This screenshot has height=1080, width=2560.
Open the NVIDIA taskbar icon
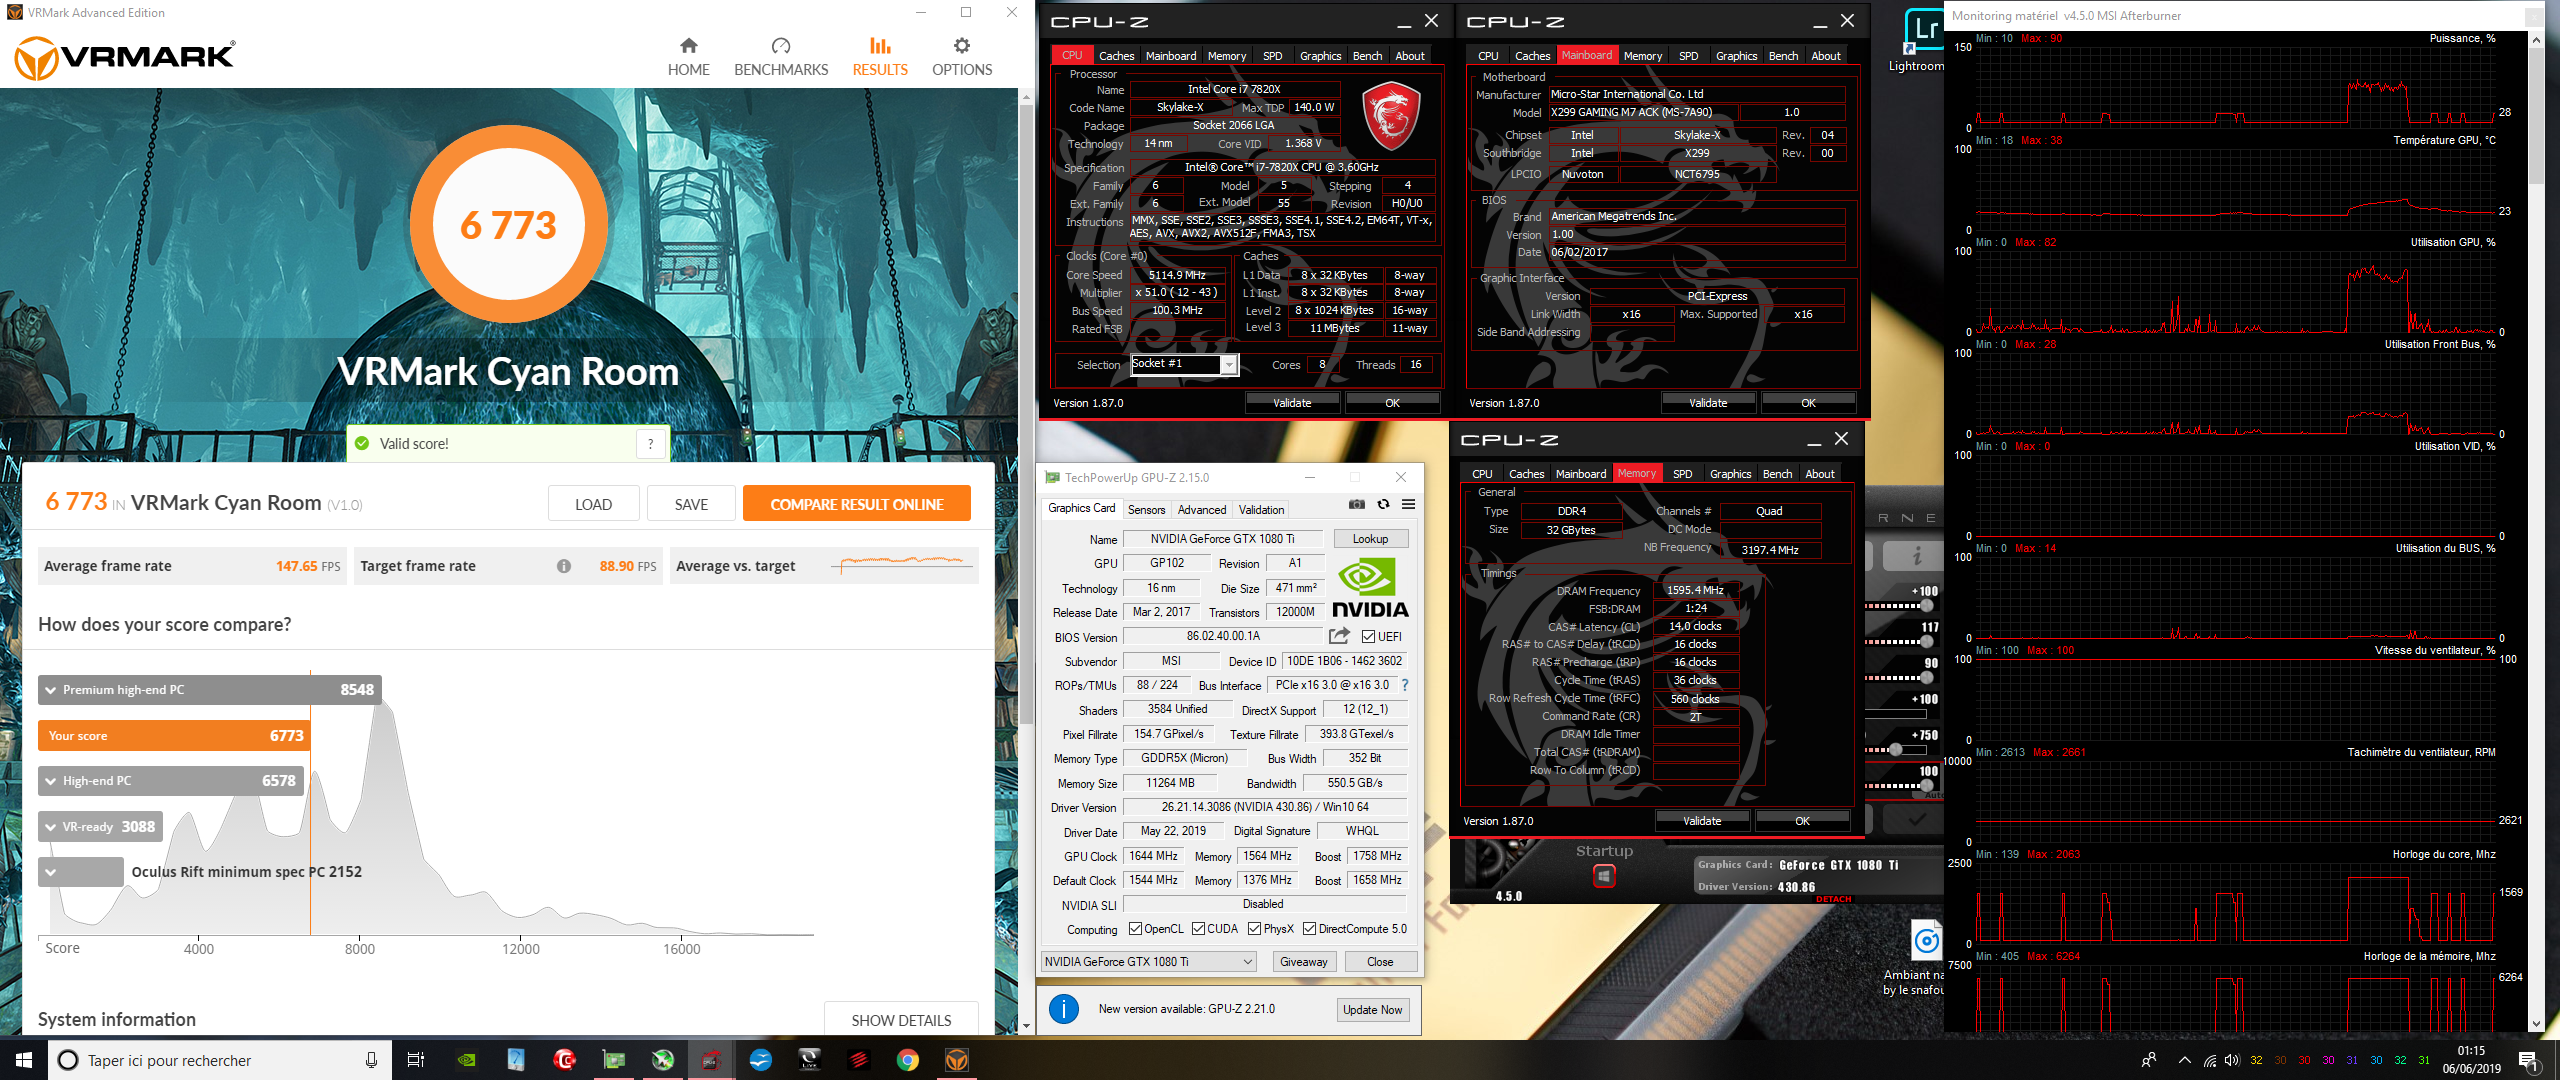tap(466, 1060)
